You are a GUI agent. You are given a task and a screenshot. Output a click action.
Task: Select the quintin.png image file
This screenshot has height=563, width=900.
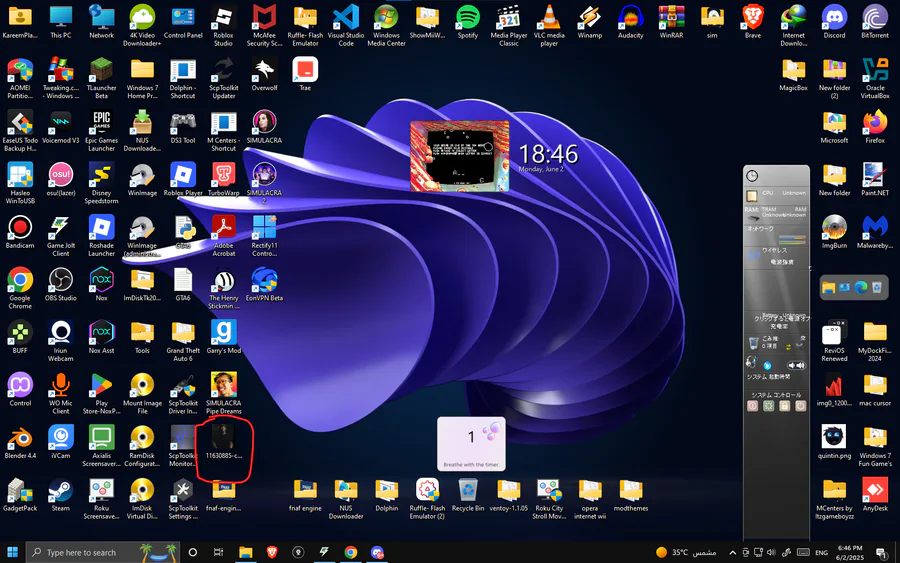(x=834, y=442)
